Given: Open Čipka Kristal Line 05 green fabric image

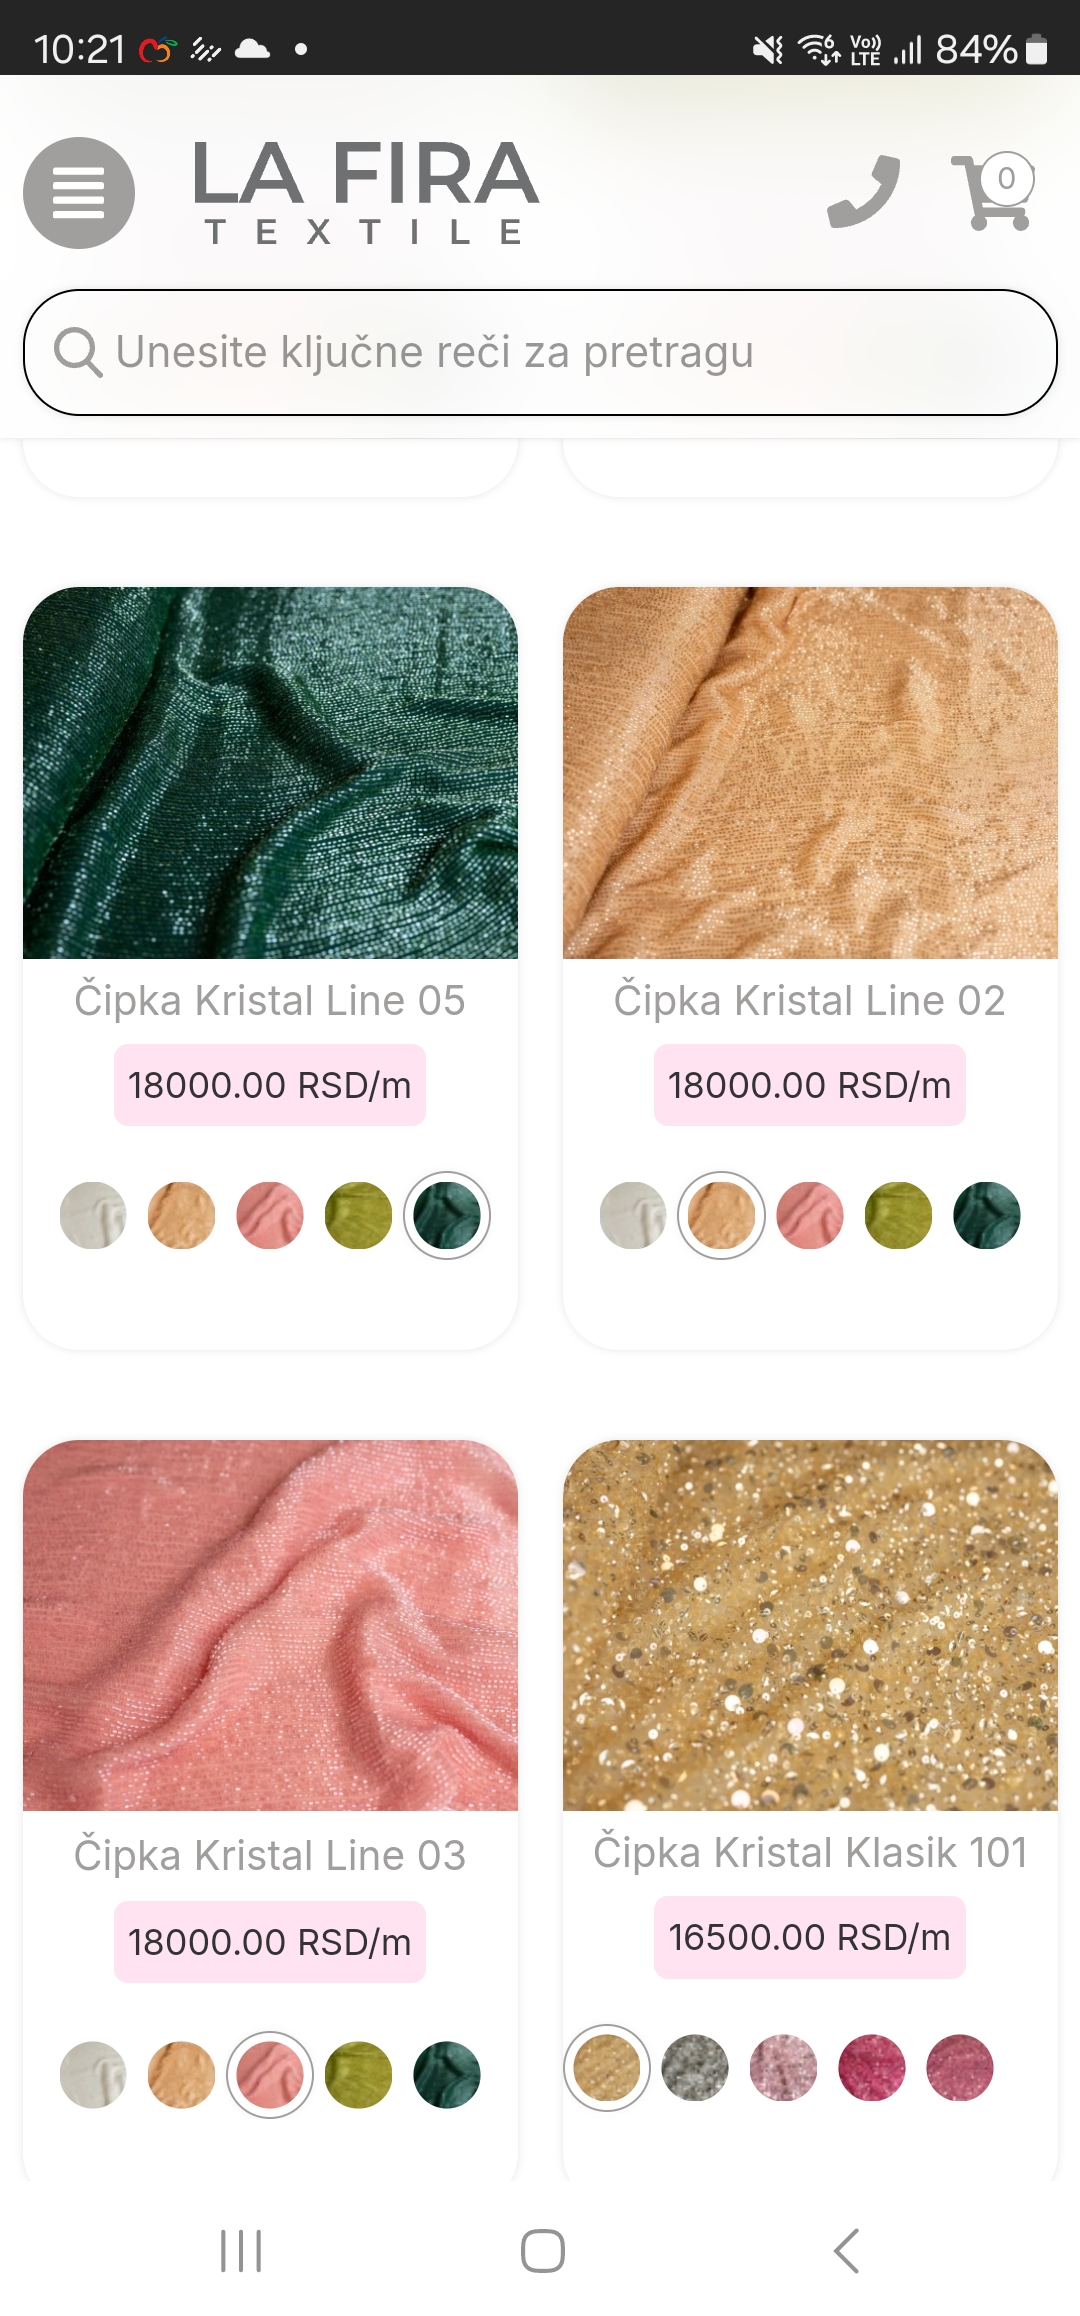Looking at the screenshot, I should pos(270,773).
